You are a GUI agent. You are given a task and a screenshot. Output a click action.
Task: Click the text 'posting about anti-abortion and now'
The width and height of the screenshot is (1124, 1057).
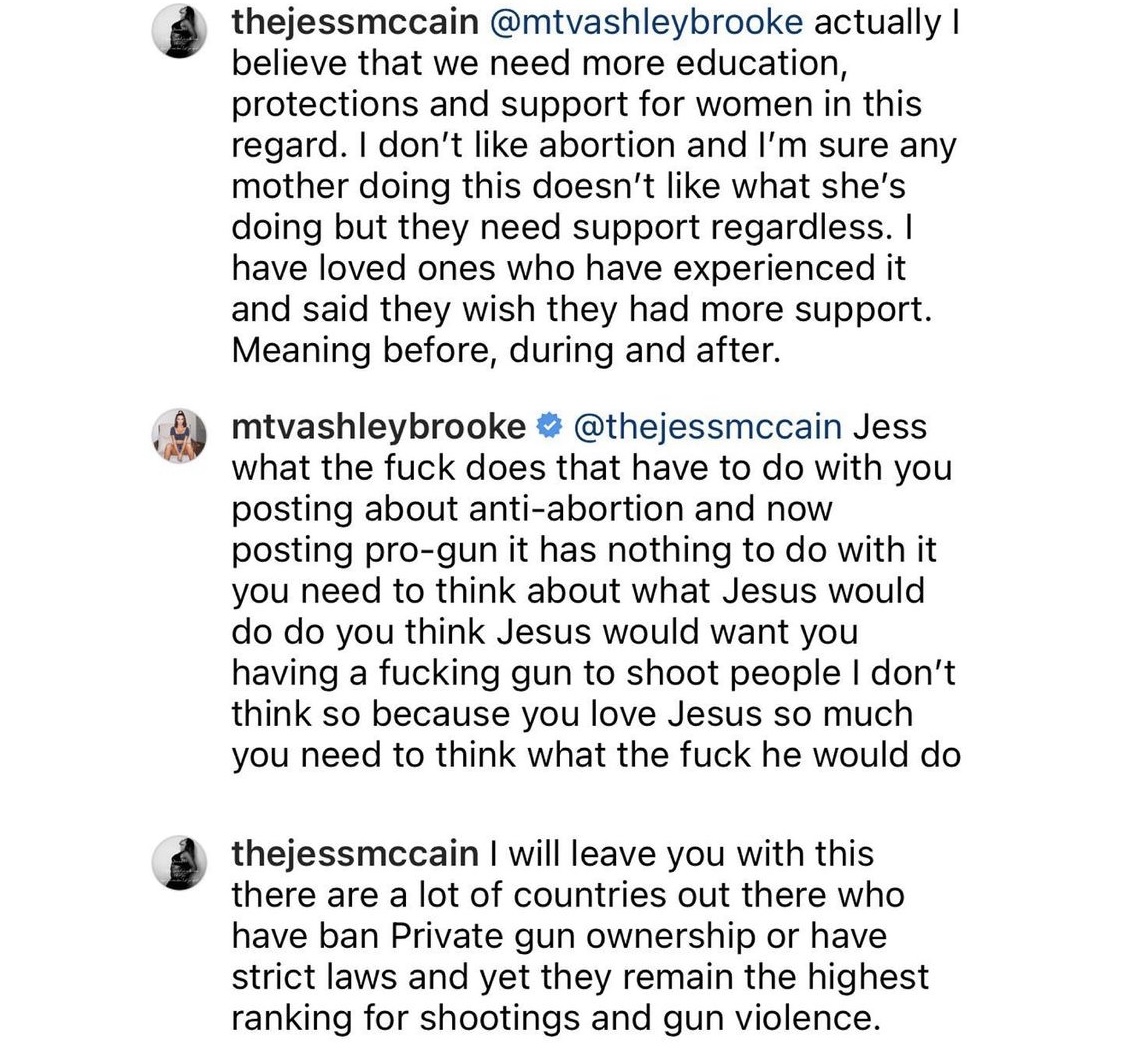pyautogui.click(x=532, y=509)
